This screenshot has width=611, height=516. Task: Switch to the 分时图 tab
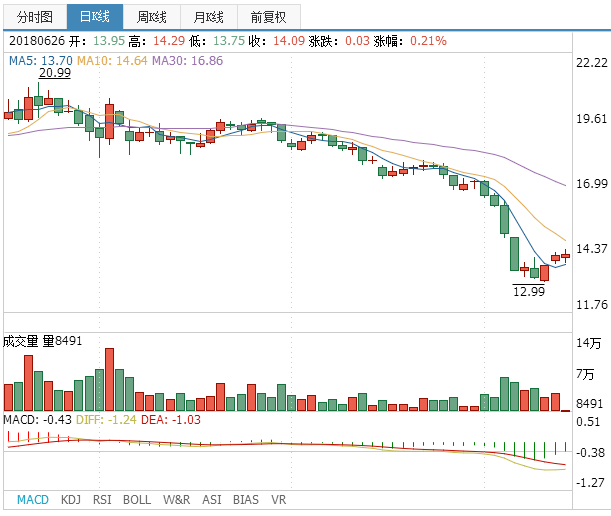click(35, 17)
